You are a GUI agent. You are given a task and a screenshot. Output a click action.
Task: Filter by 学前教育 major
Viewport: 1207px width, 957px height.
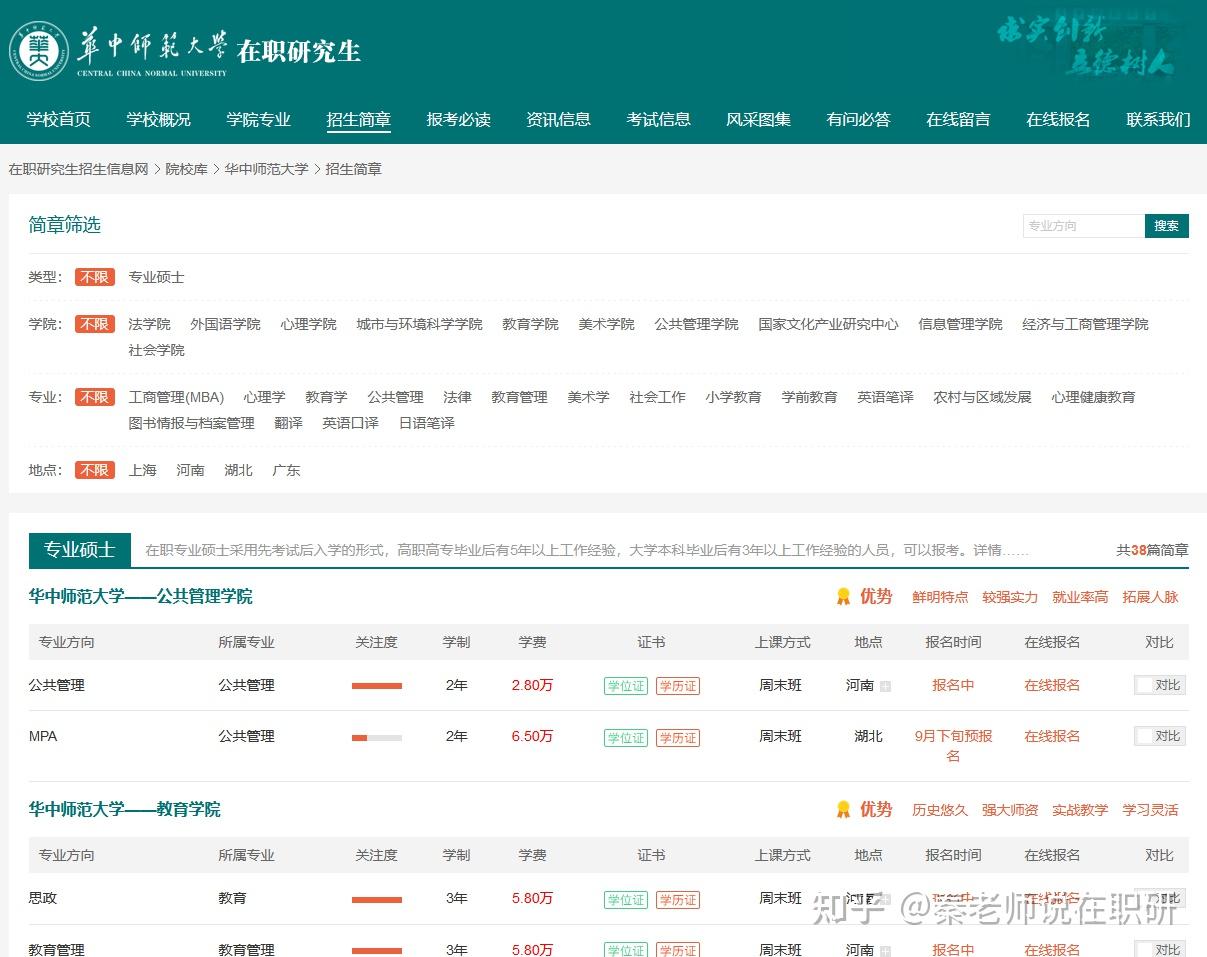810,397
